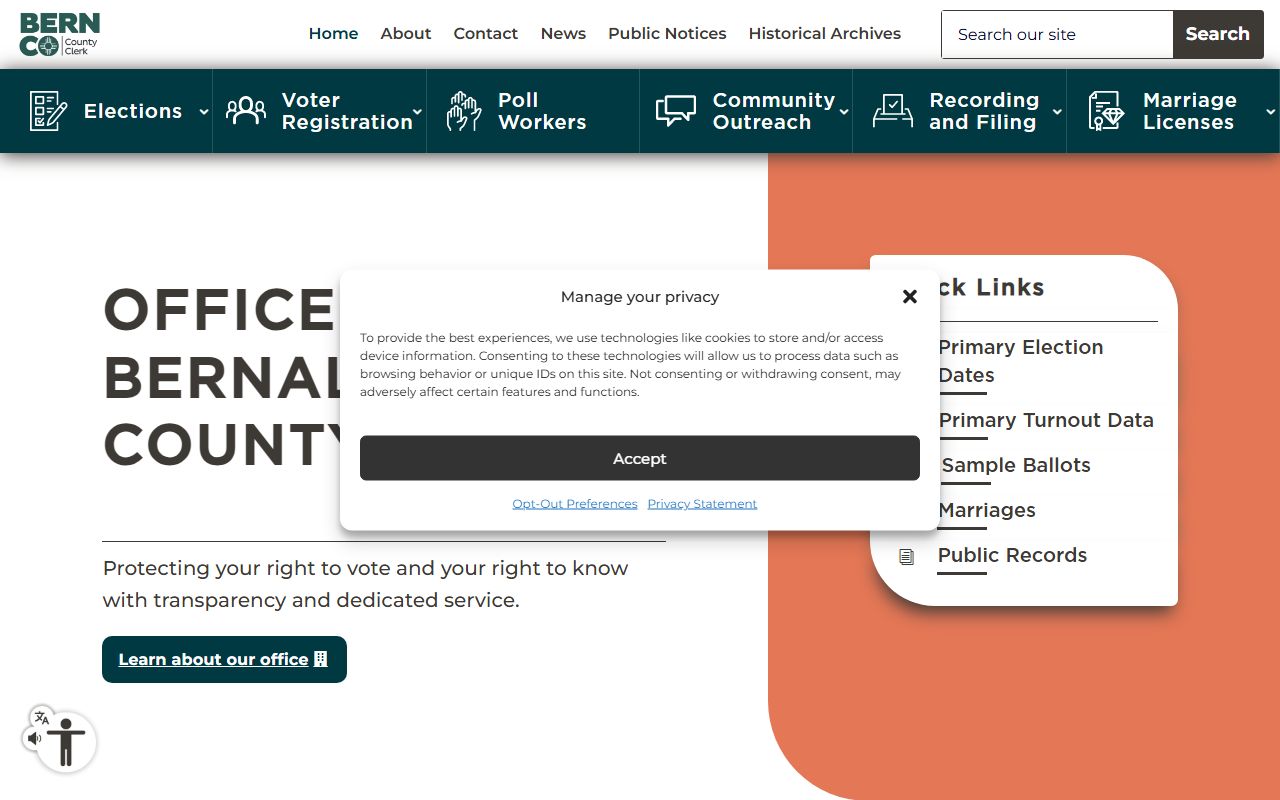Screen dimensions: 1280x800
Task: Click the Protecting your right to vote tagline
Action: pyautogui.click(x=366, y=584)
